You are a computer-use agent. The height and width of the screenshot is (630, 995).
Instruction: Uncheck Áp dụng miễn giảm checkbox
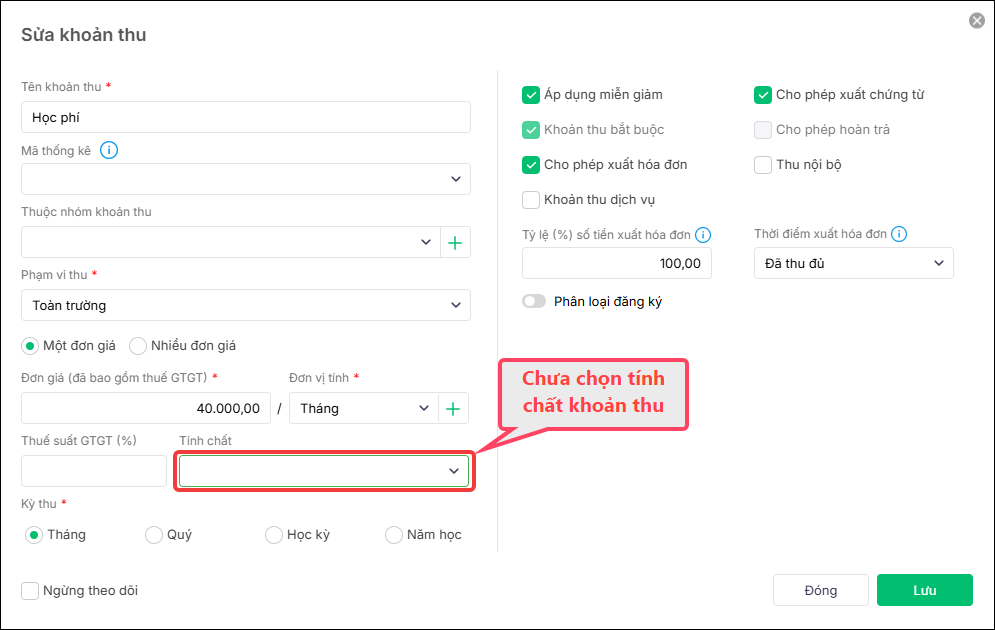click(x=530, y=95)
